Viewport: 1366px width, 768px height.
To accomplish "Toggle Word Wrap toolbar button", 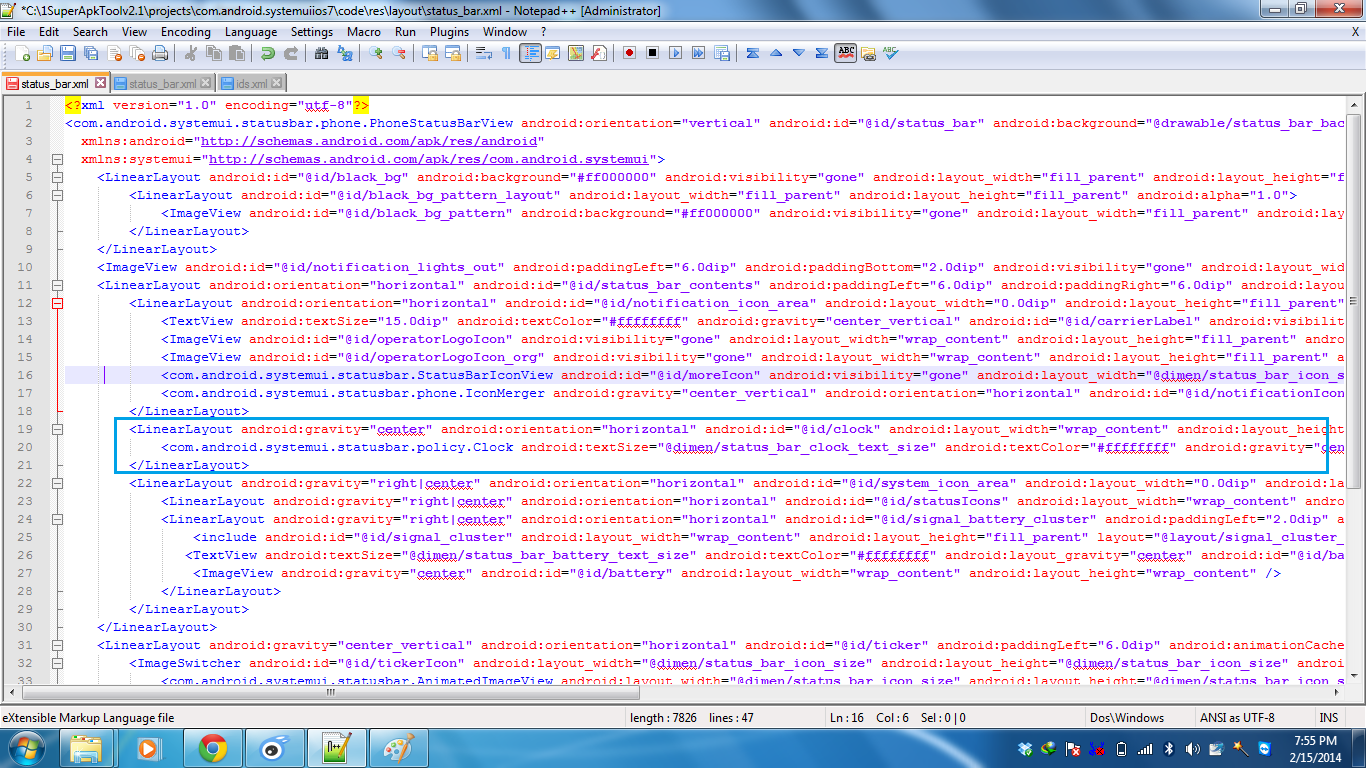I will point(484,53).
